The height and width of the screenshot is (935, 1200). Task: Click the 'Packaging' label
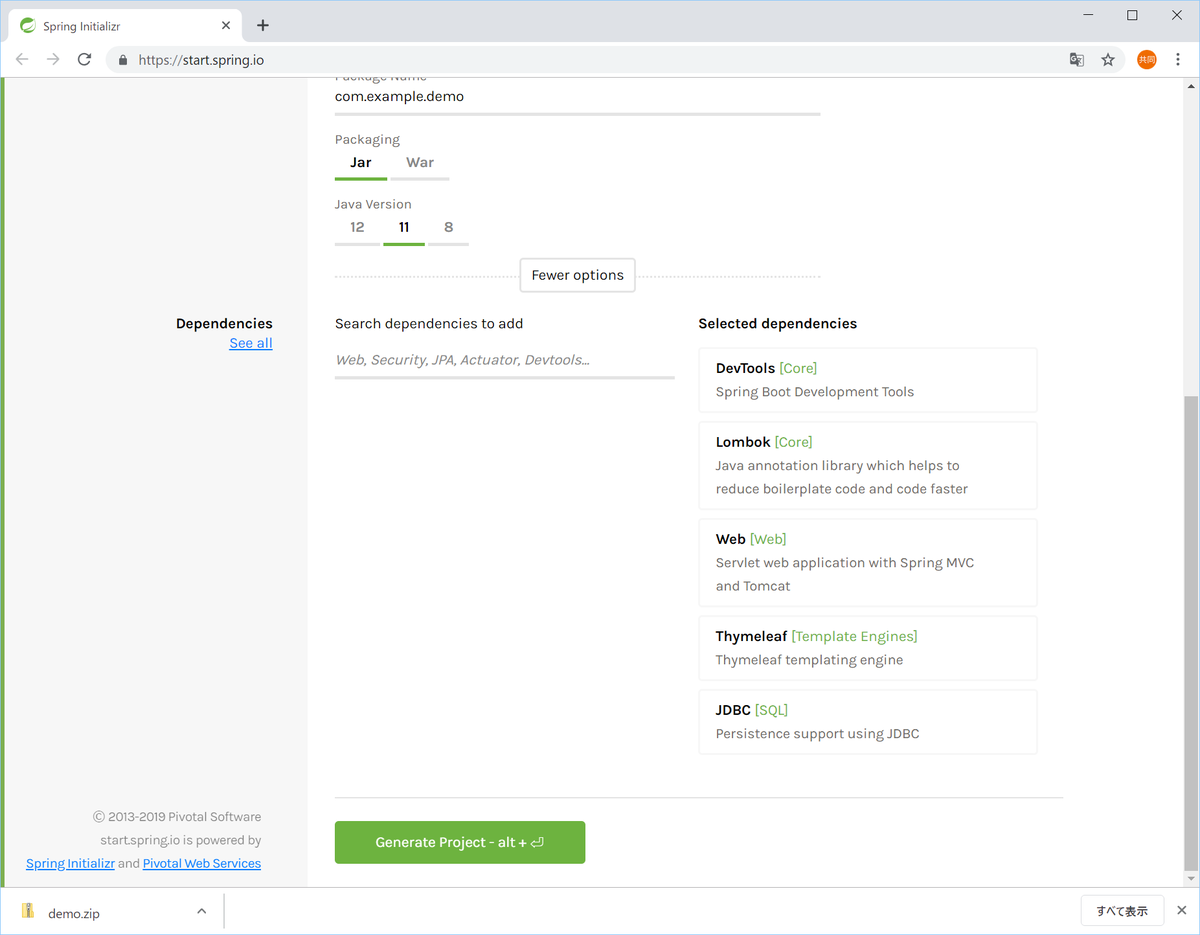367,140
